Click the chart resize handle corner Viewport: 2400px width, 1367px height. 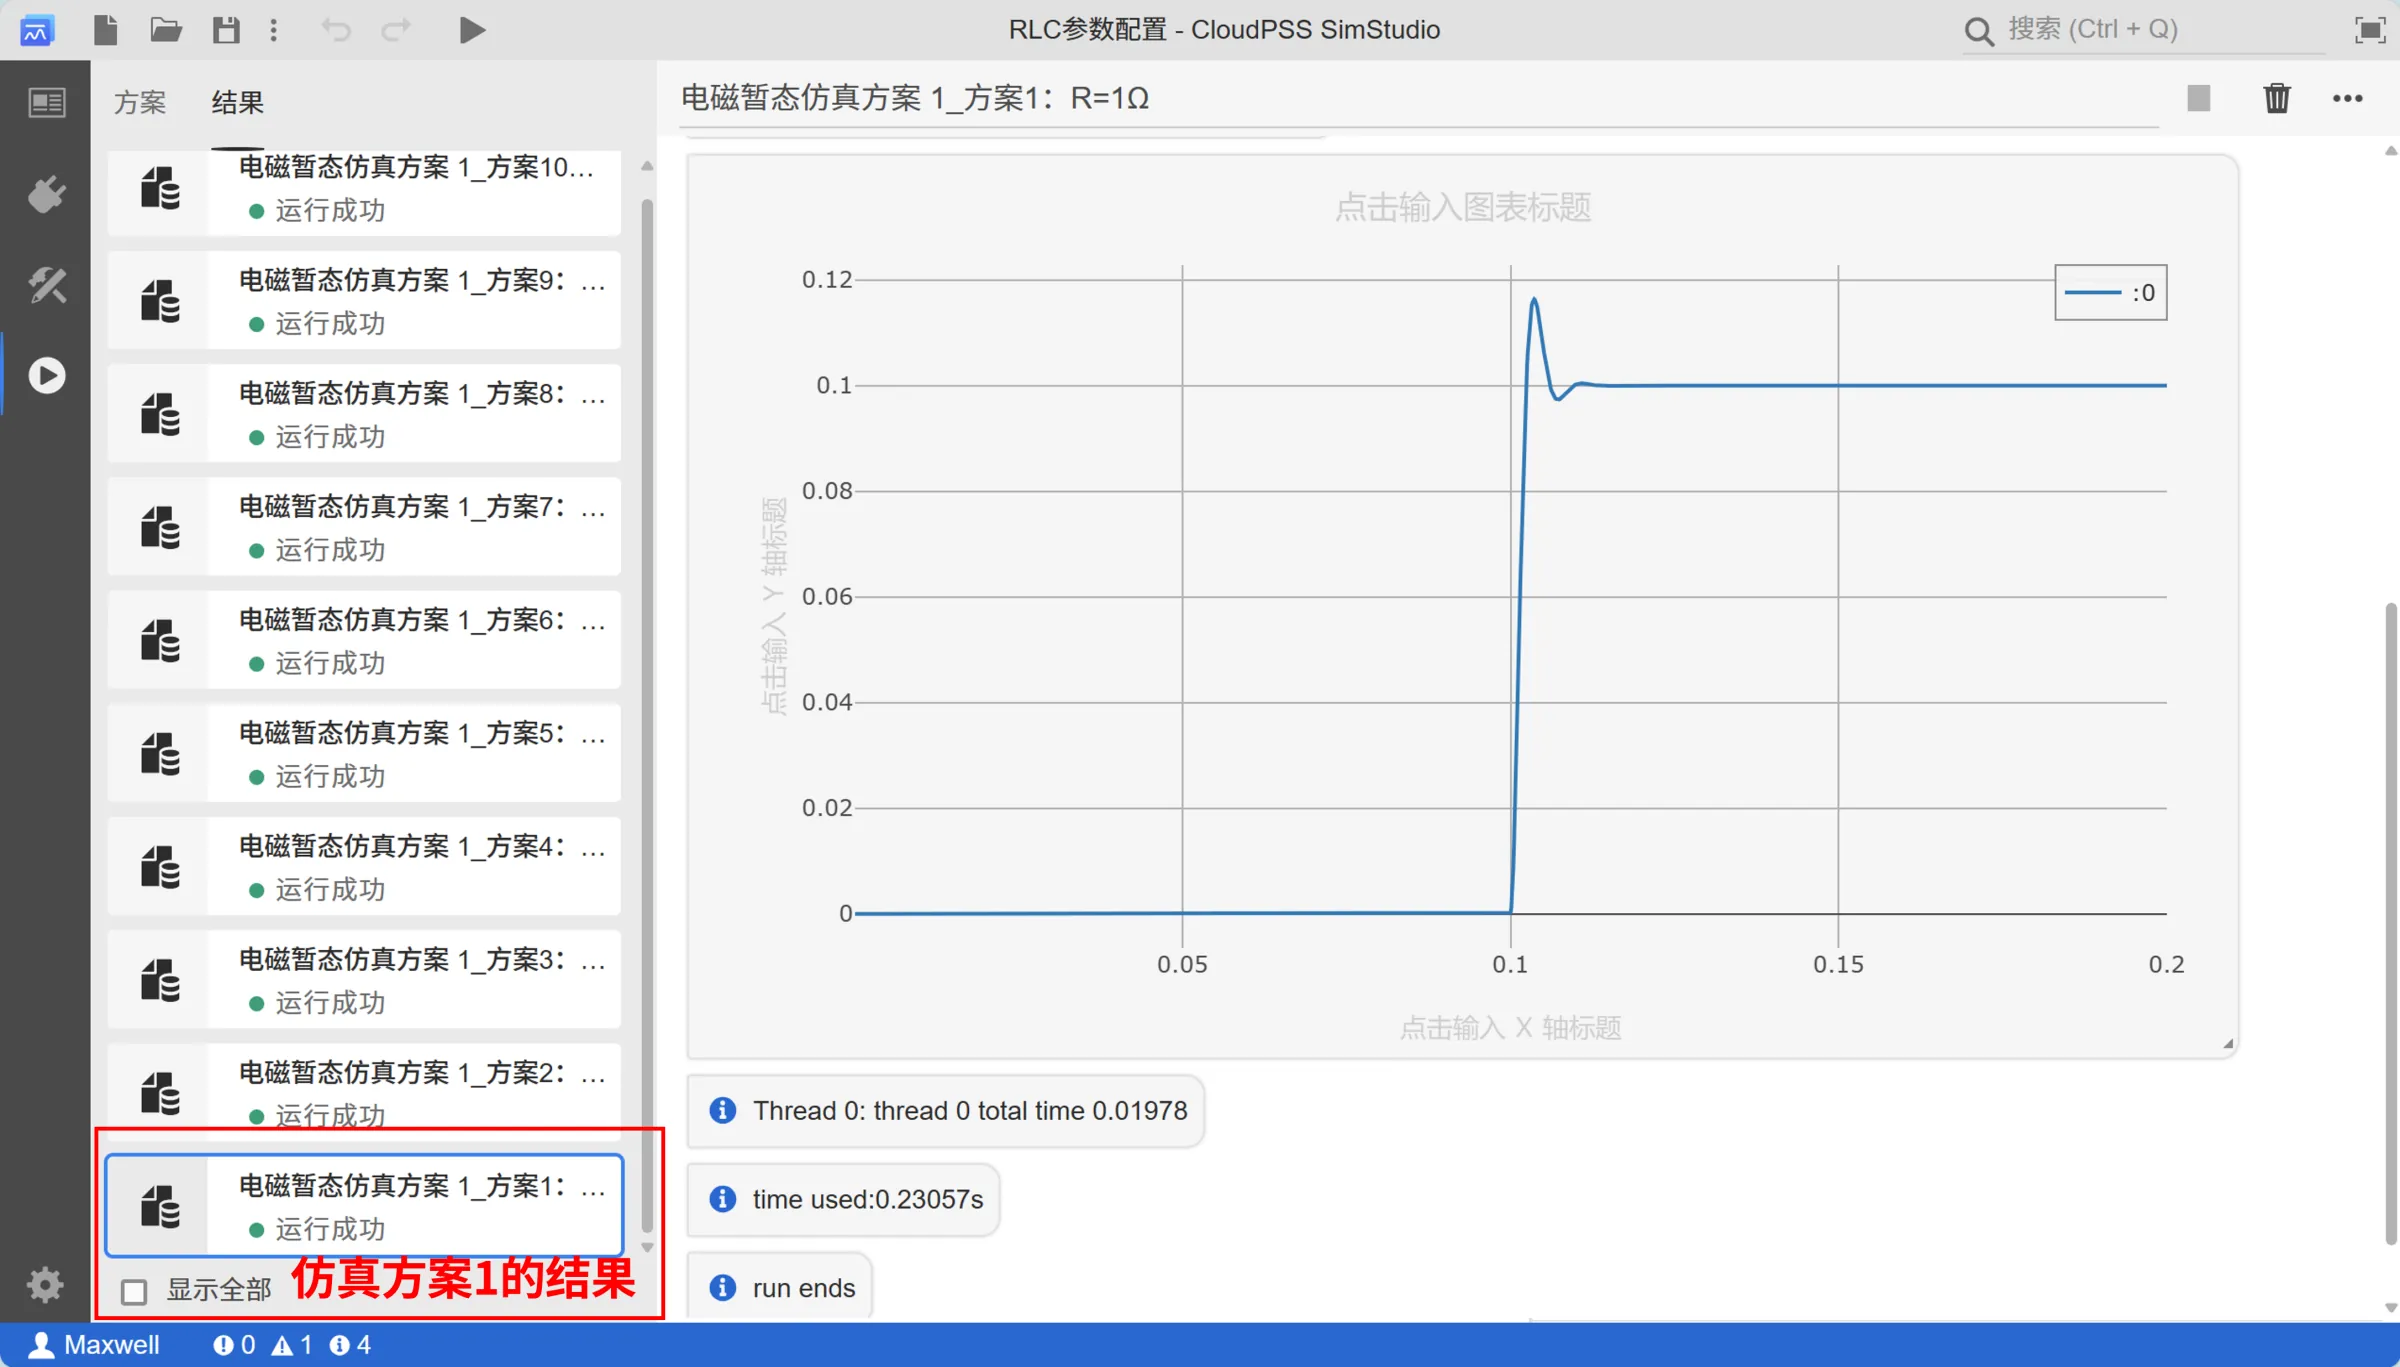pos(2228,1043)
